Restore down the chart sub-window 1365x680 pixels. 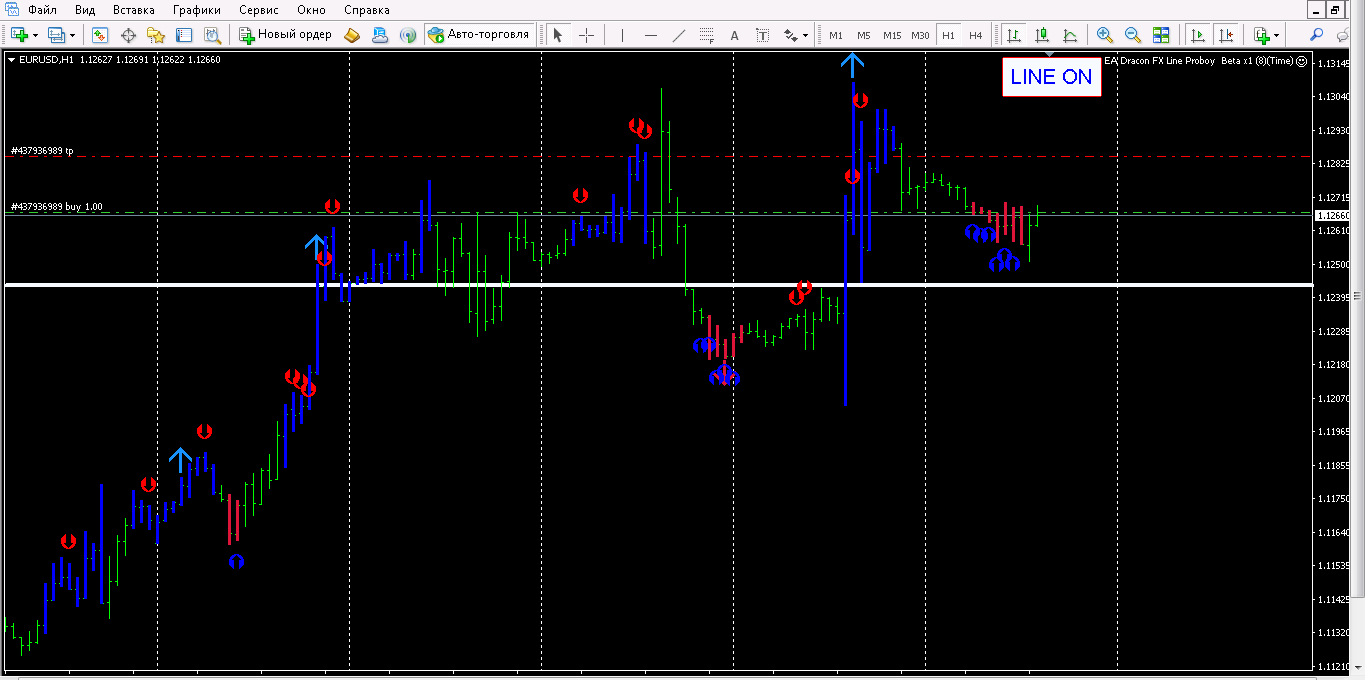coord(1334,10)
